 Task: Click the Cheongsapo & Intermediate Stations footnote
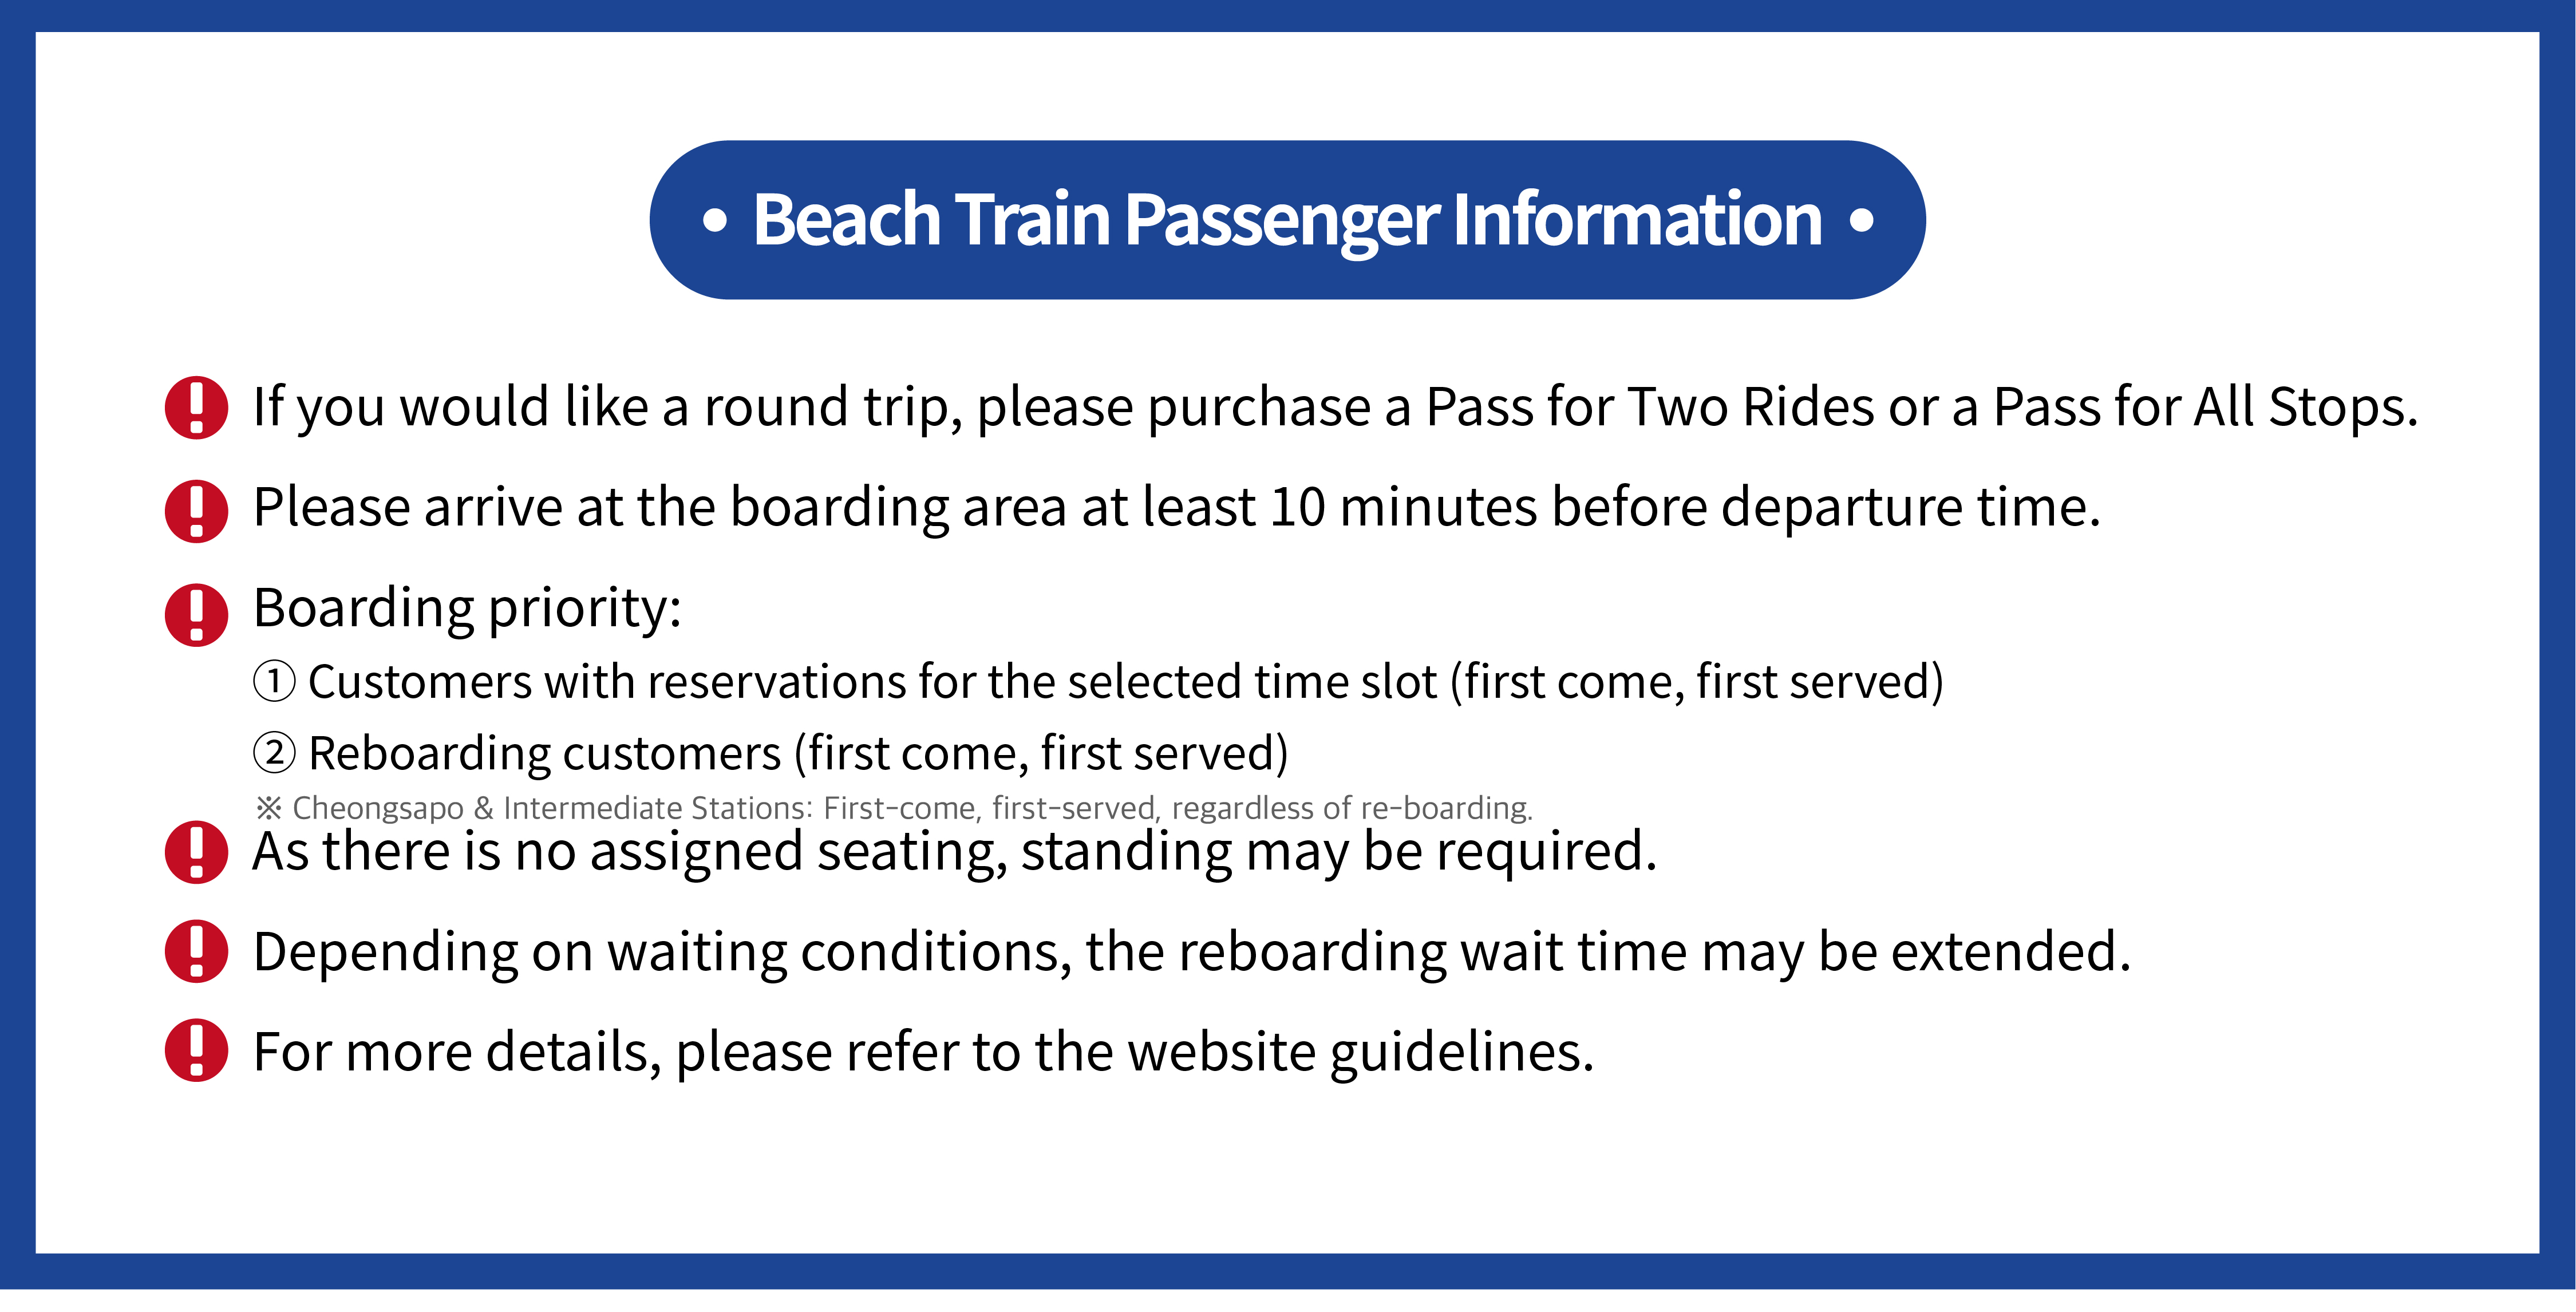point(894,808)
